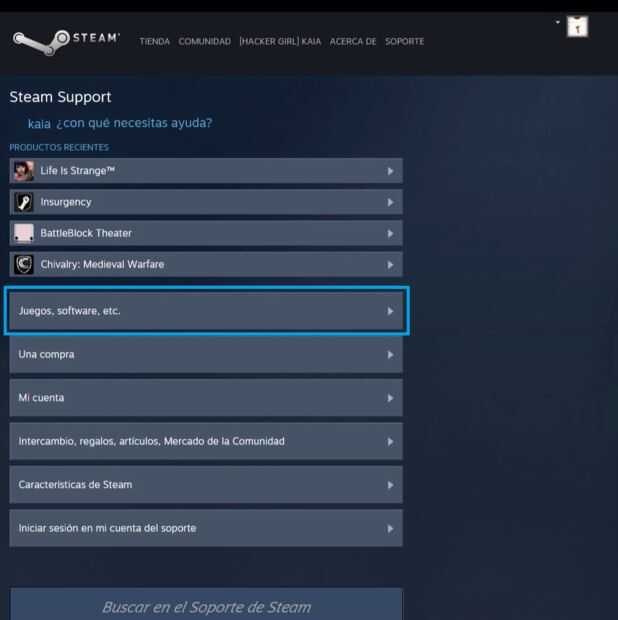Expand the Insurgency row arrow
Image resolution: width=618 pixels, height=620 pixels.
tap(390, 202)
